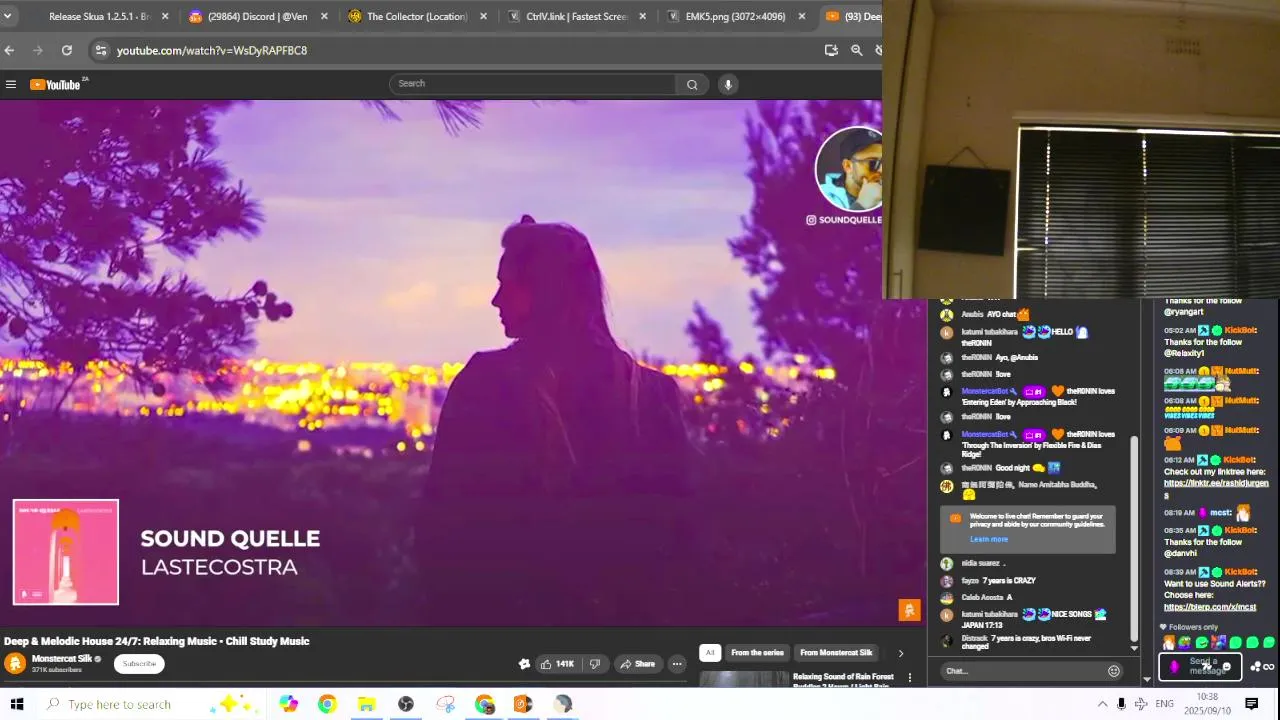This screenshot has height=720, width=1280.
Task: Open OBS Studio from the taskbar
Action: coord(406,704)
